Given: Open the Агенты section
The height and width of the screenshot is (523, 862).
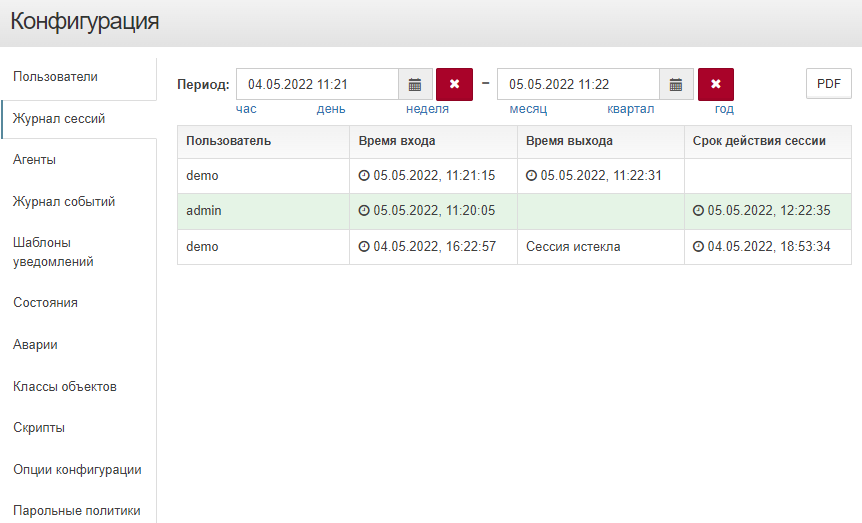Looking at the screenshot, I should click(35, 160).
